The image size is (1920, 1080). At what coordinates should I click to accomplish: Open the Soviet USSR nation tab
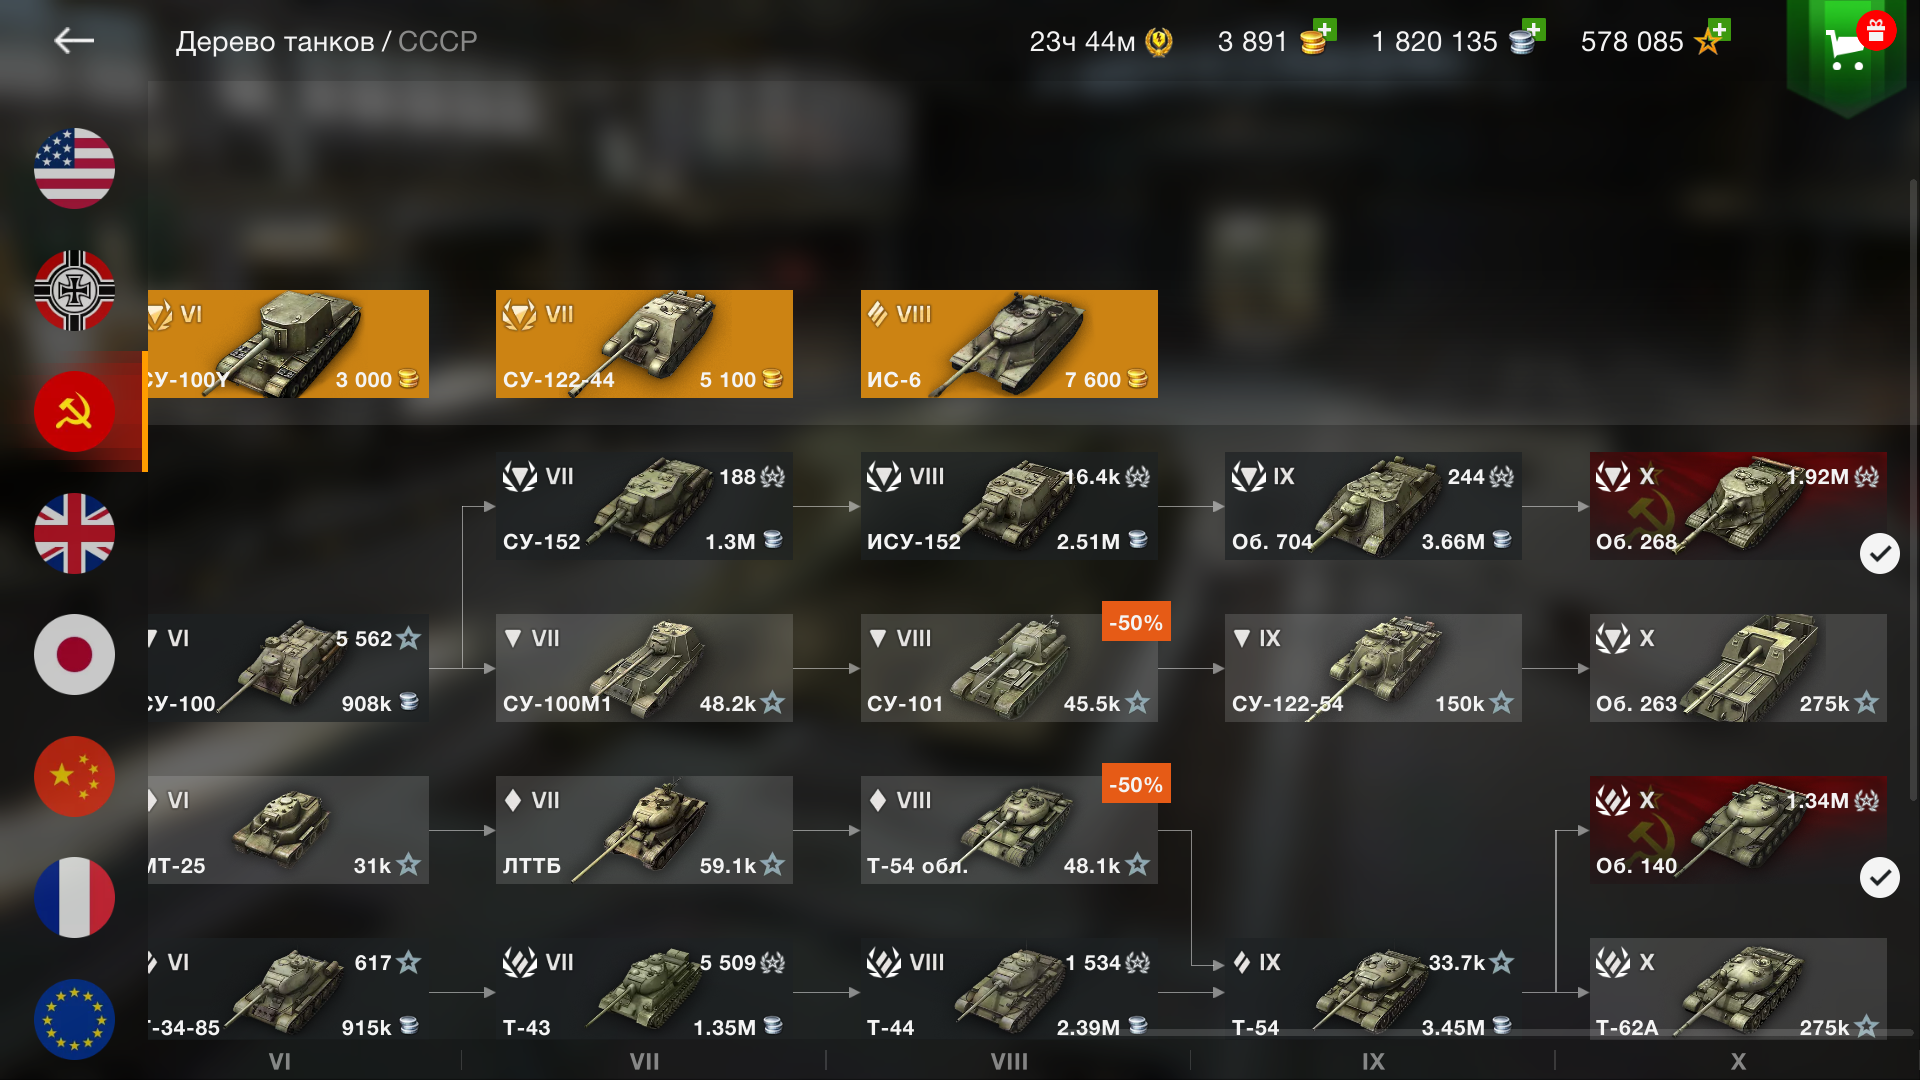click(74, 411)
